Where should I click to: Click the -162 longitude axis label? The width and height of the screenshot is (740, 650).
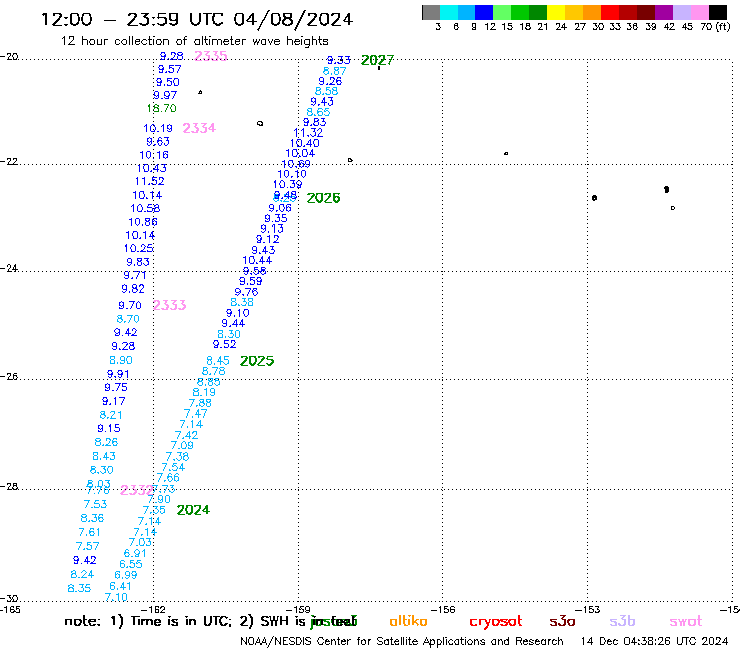point(153,609)
